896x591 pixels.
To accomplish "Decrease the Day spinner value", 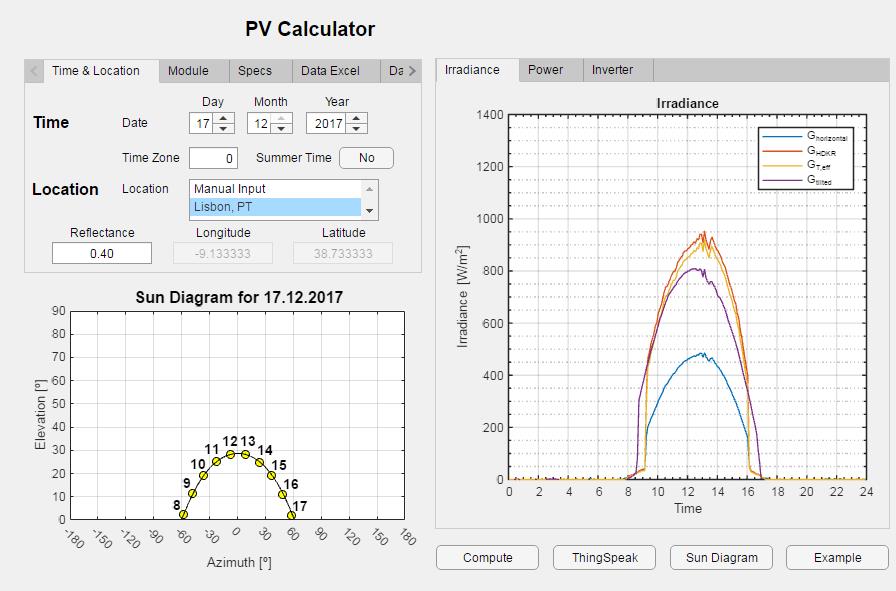I will point(224,128).
